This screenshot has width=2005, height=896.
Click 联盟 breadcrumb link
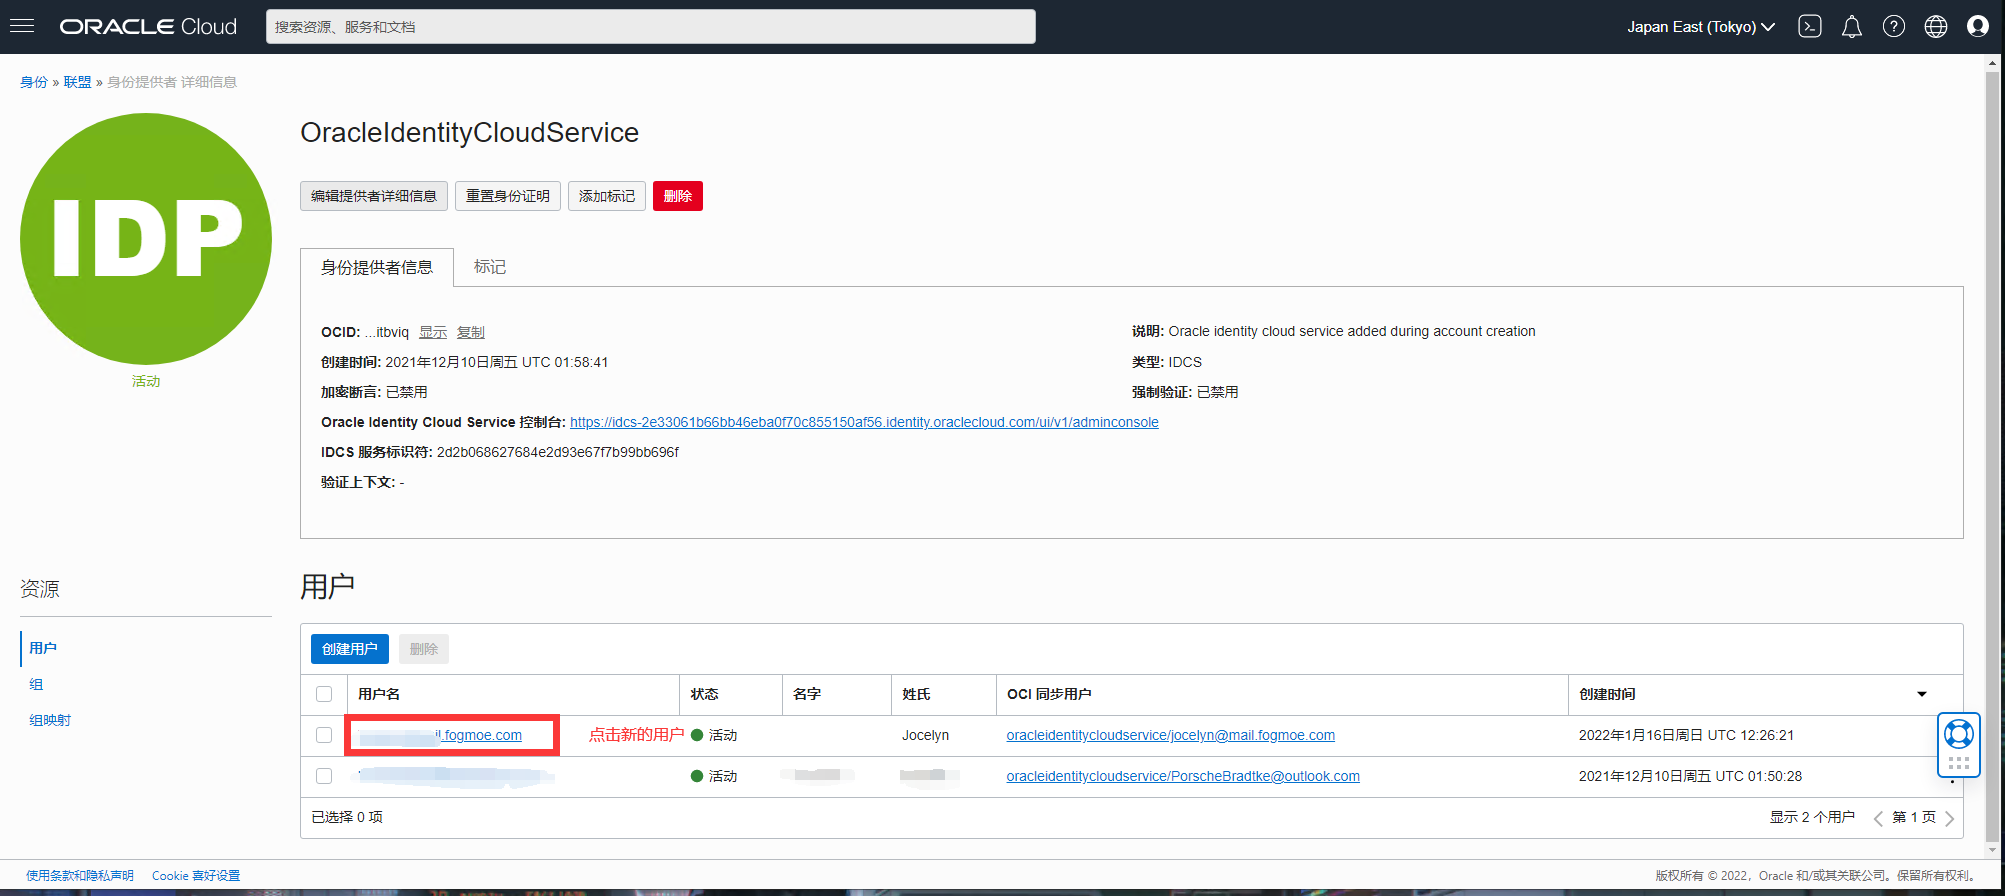(77, 82)
